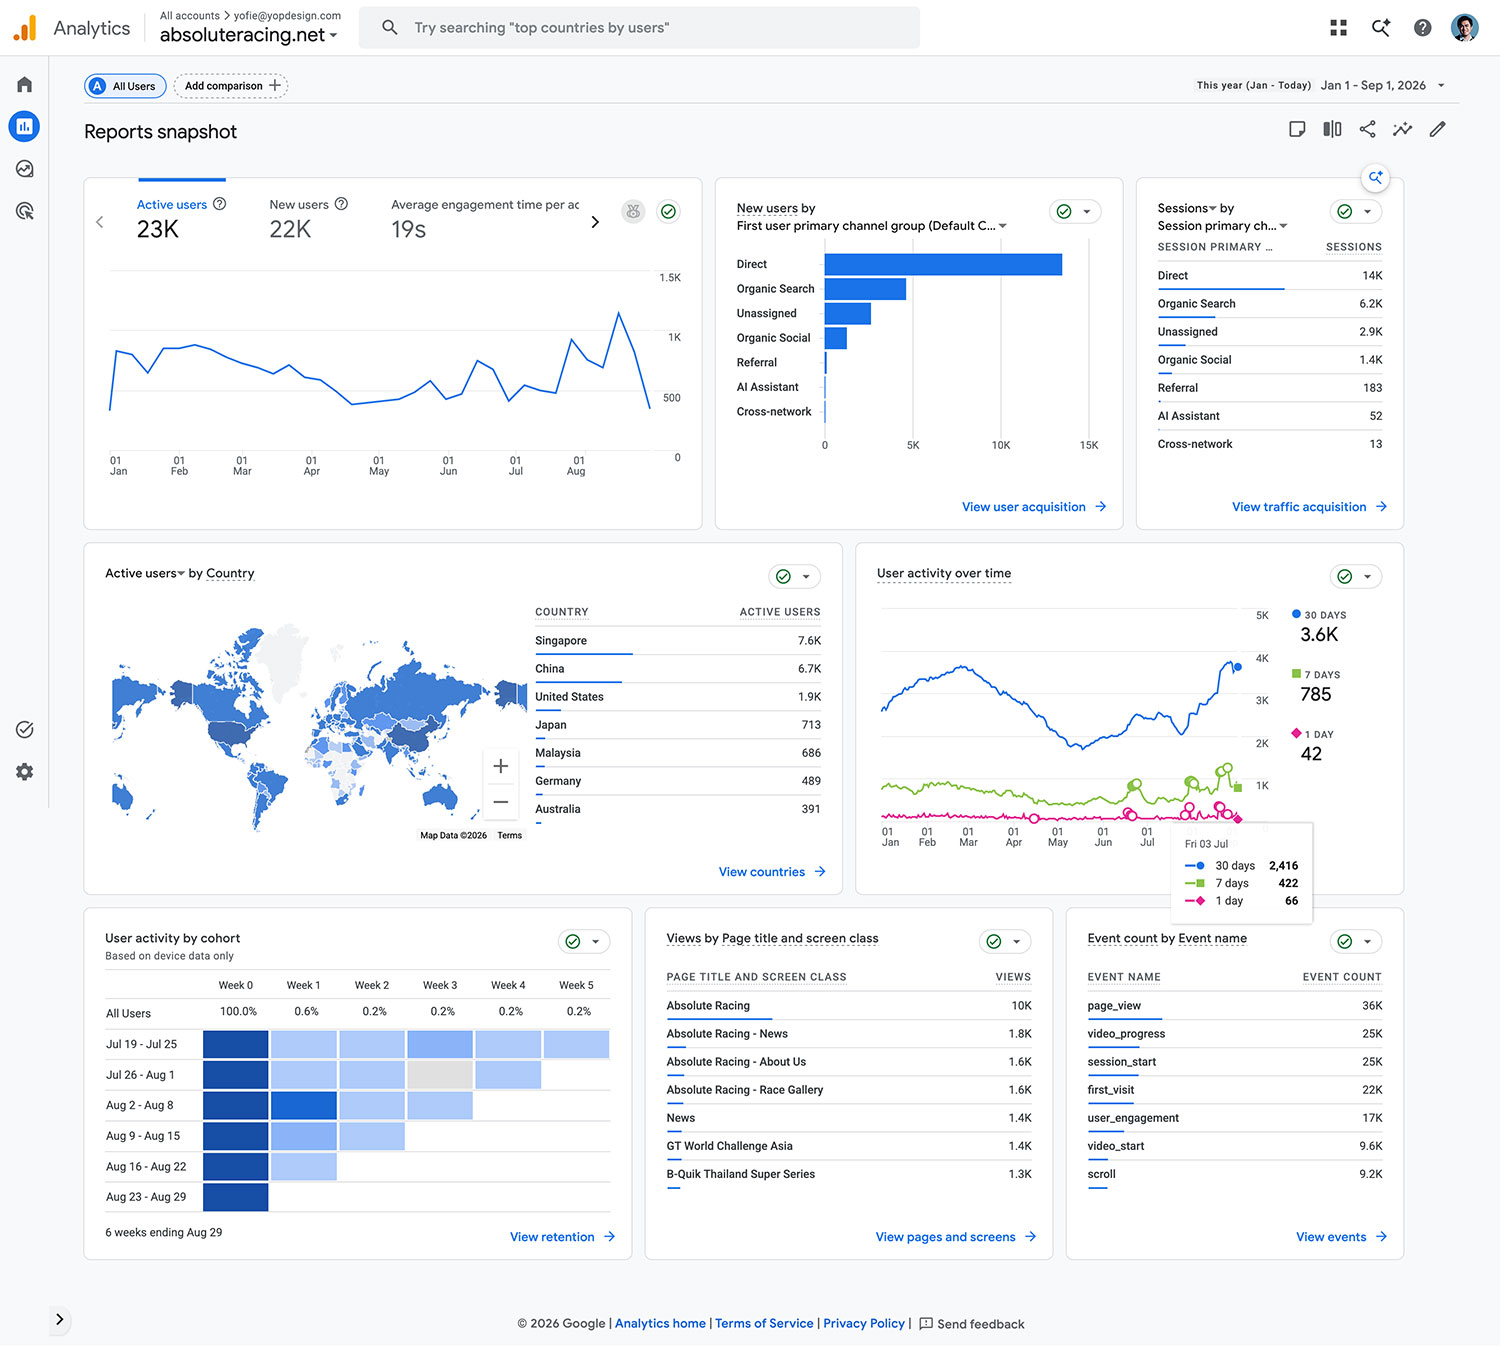Toggle the compare view icon
This screenshot has height=1346, width=1500.
tap(1332, 129)
